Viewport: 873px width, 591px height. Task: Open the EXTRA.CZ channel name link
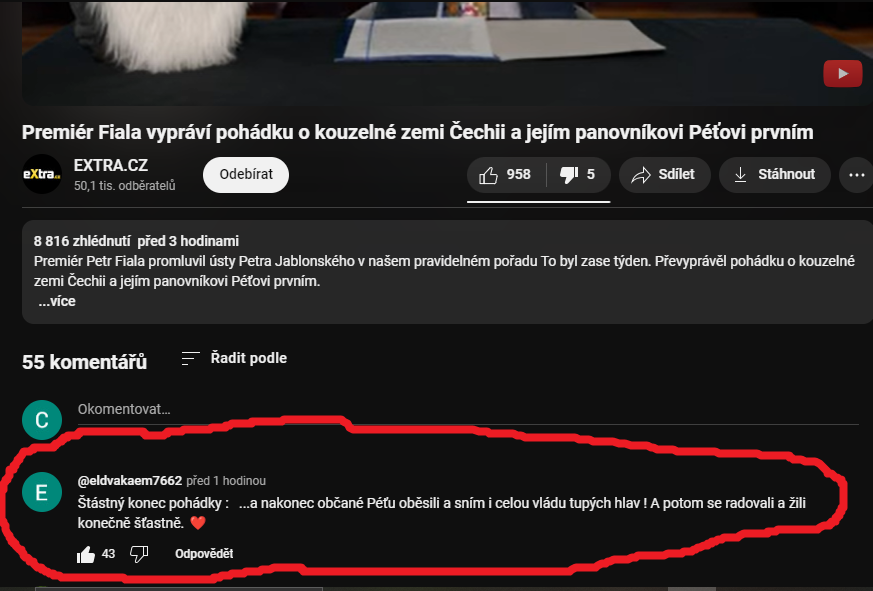[x=111, y=165]
